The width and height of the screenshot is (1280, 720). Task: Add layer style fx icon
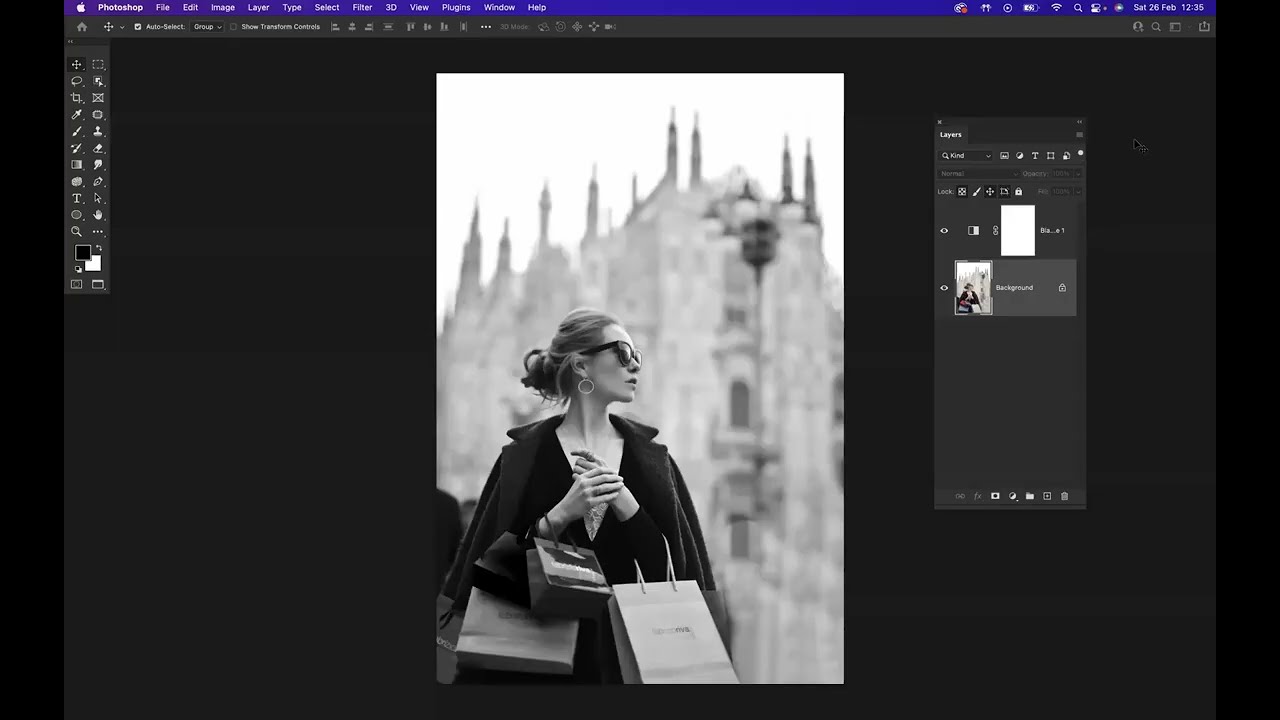coord(978,496)
